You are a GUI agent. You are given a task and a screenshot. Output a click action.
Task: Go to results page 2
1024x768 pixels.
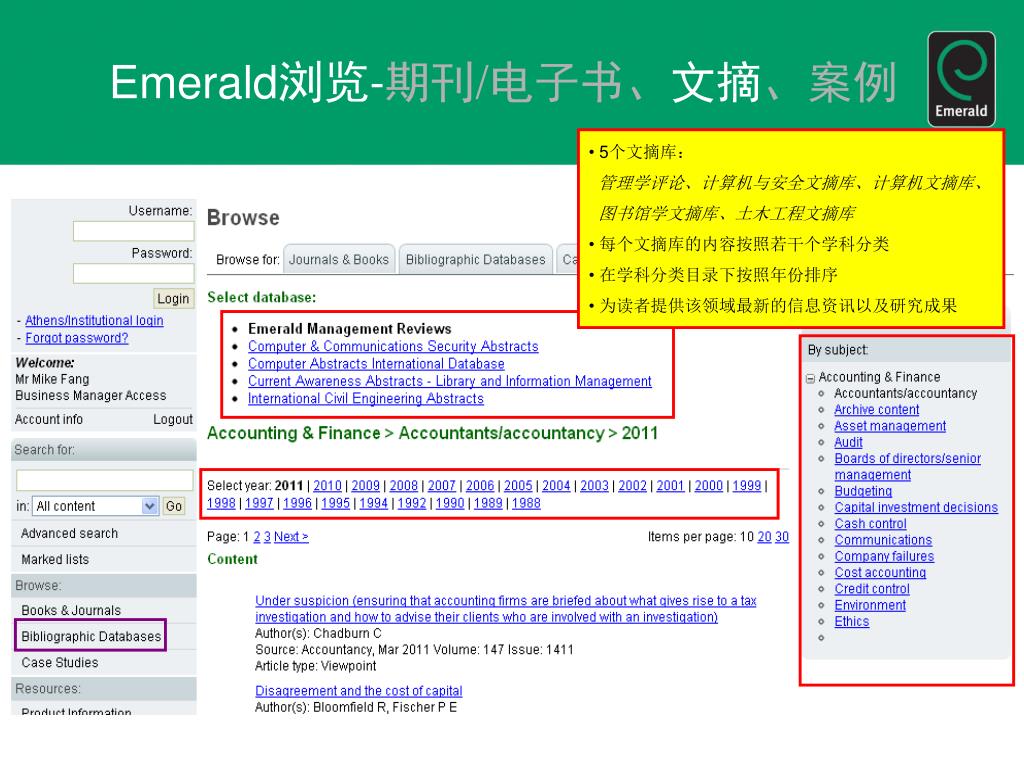(x=257, y=537)
